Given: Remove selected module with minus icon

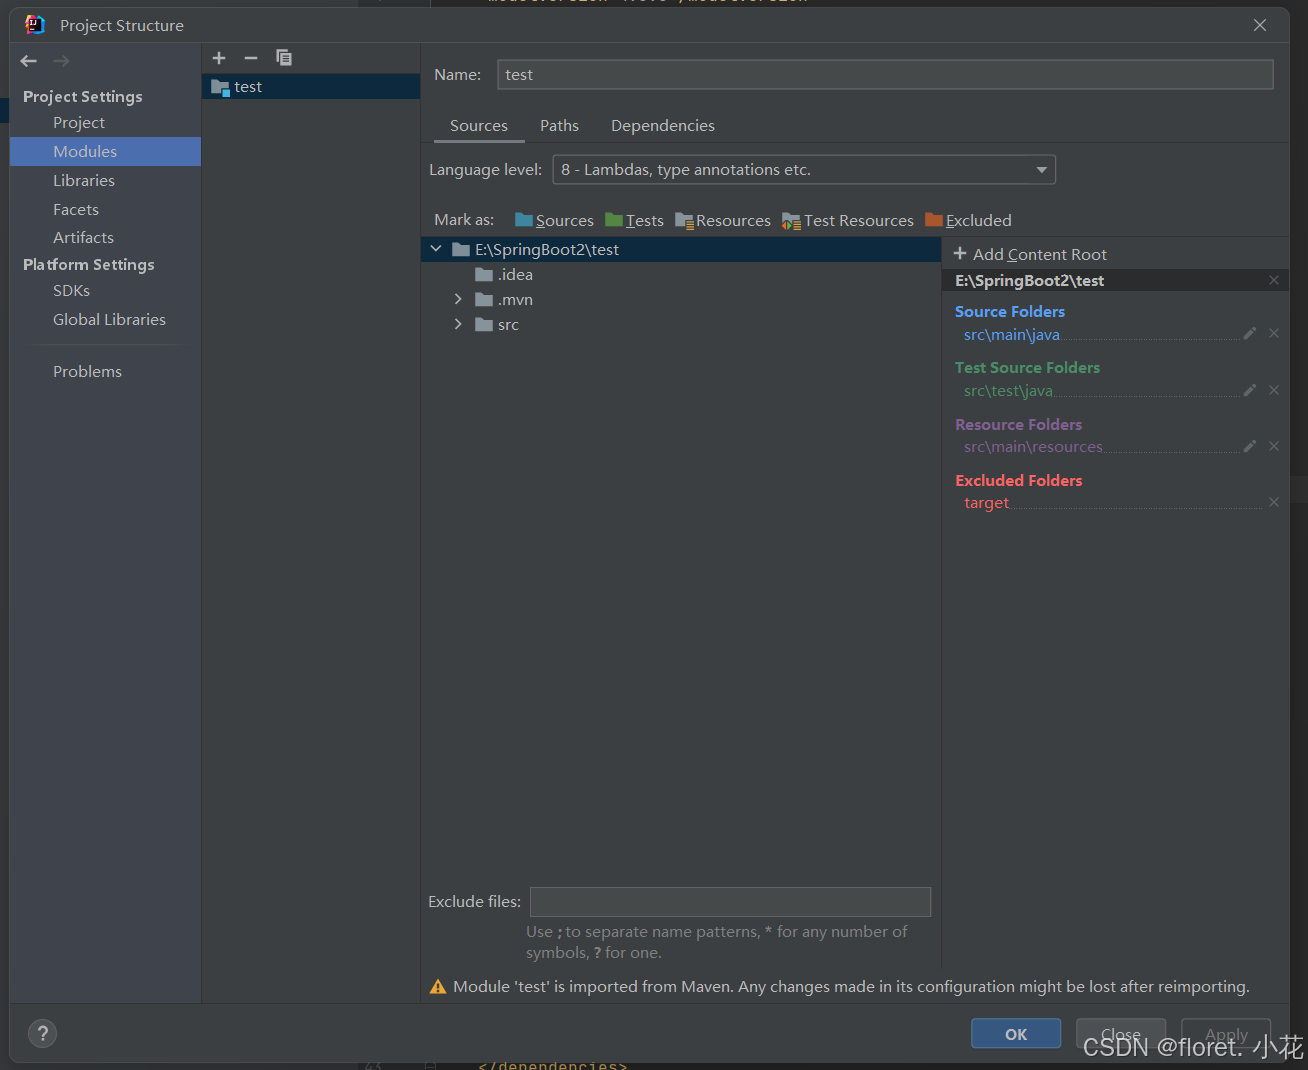Looking at the screenshot, I should coord(251,58).
